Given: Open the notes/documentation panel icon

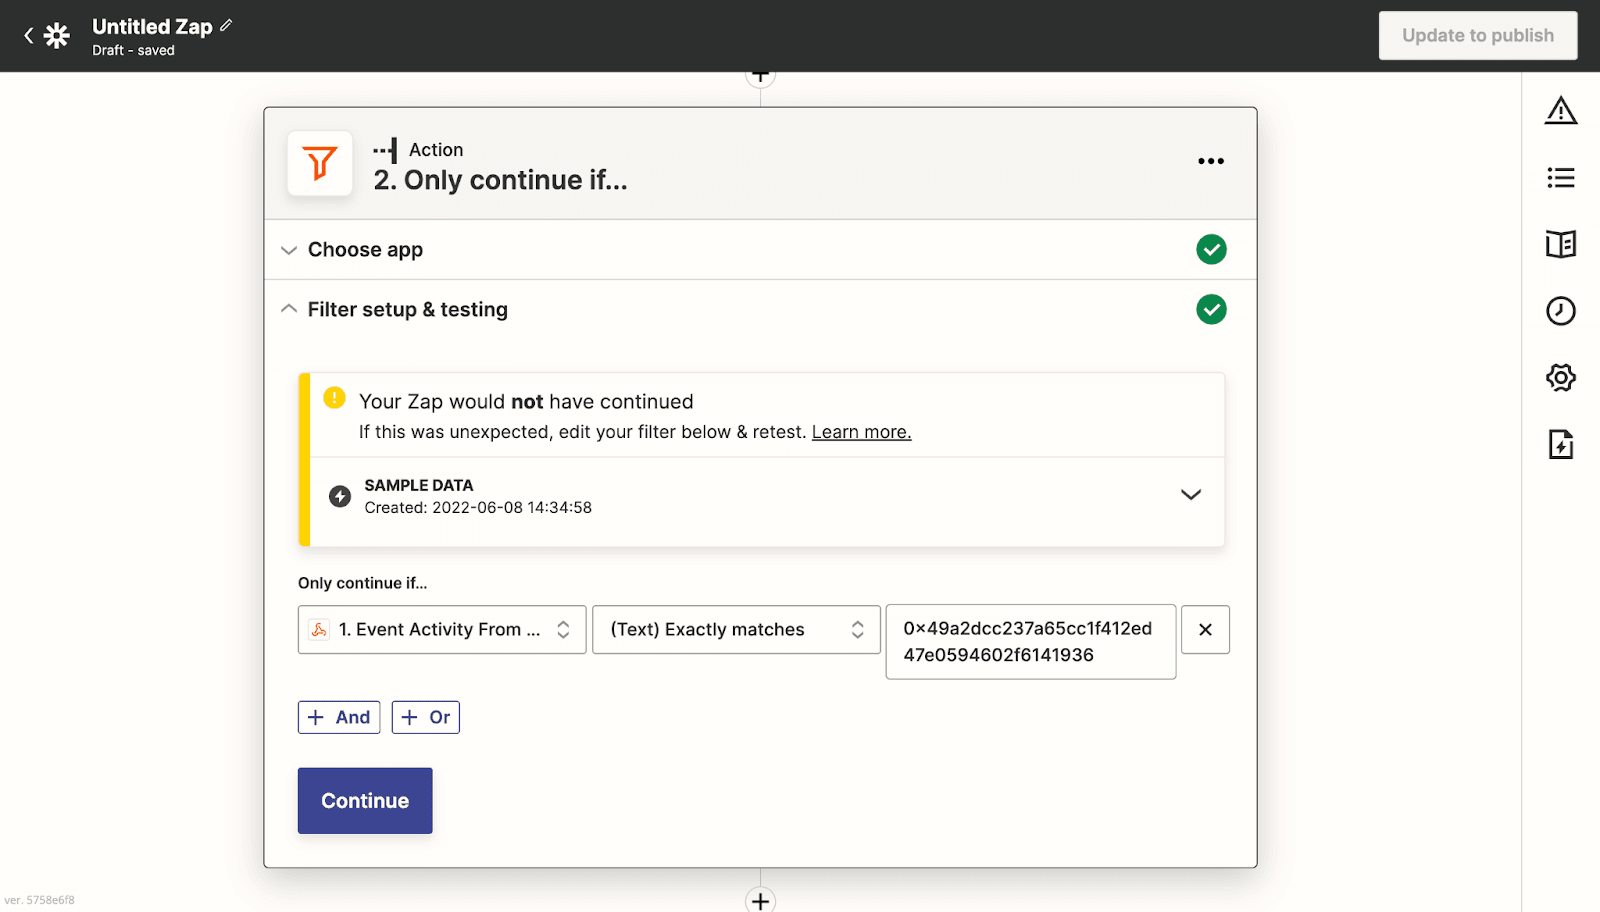Looking at the screenshot, I should pos(1560,244).
